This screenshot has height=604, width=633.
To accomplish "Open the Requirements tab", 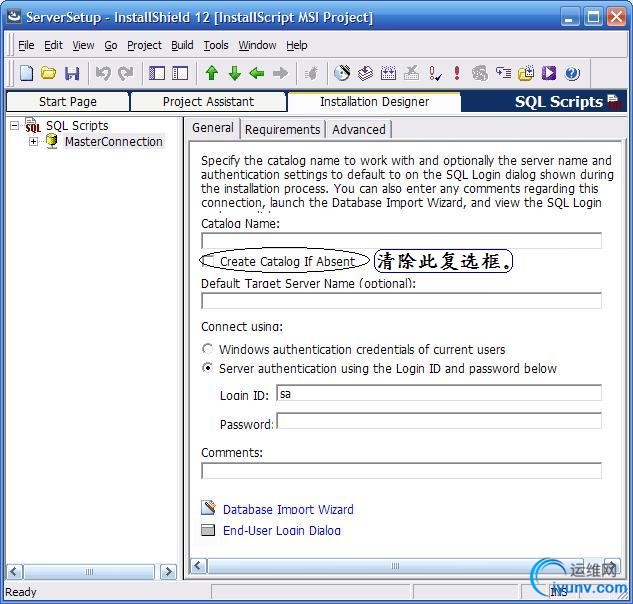I will [x=282, y=130].
